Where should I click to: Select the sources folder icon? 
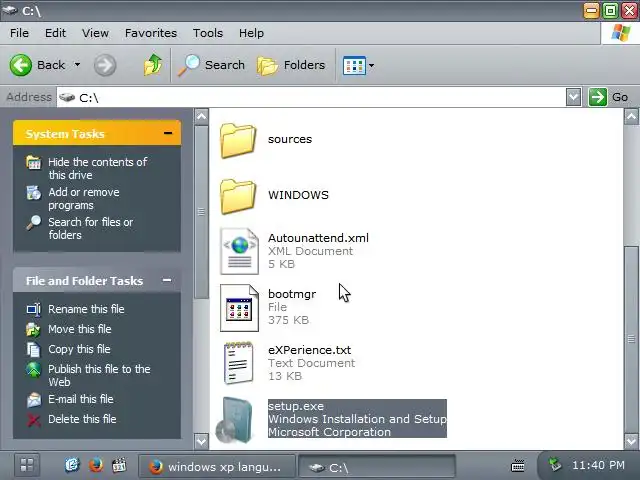(x=238, y=140)
